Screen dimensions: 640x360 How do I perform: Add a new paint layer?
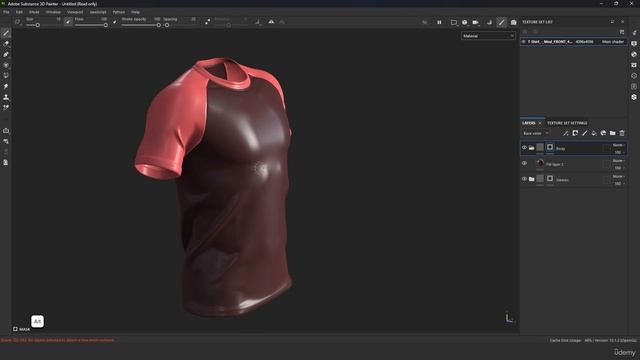coord(584,133)
